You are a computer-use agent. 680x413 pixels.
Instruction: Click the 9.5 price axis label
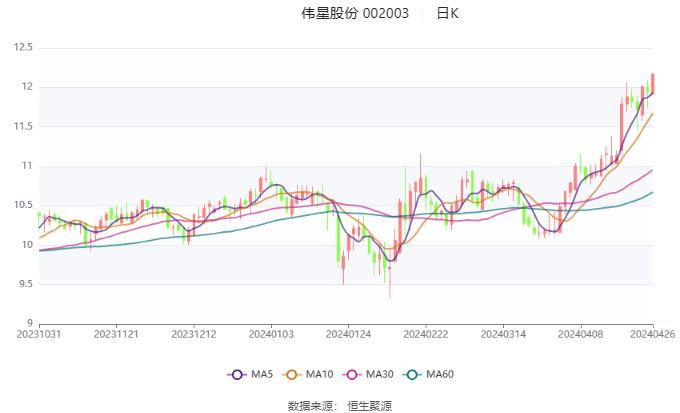(x=25, y=284)
